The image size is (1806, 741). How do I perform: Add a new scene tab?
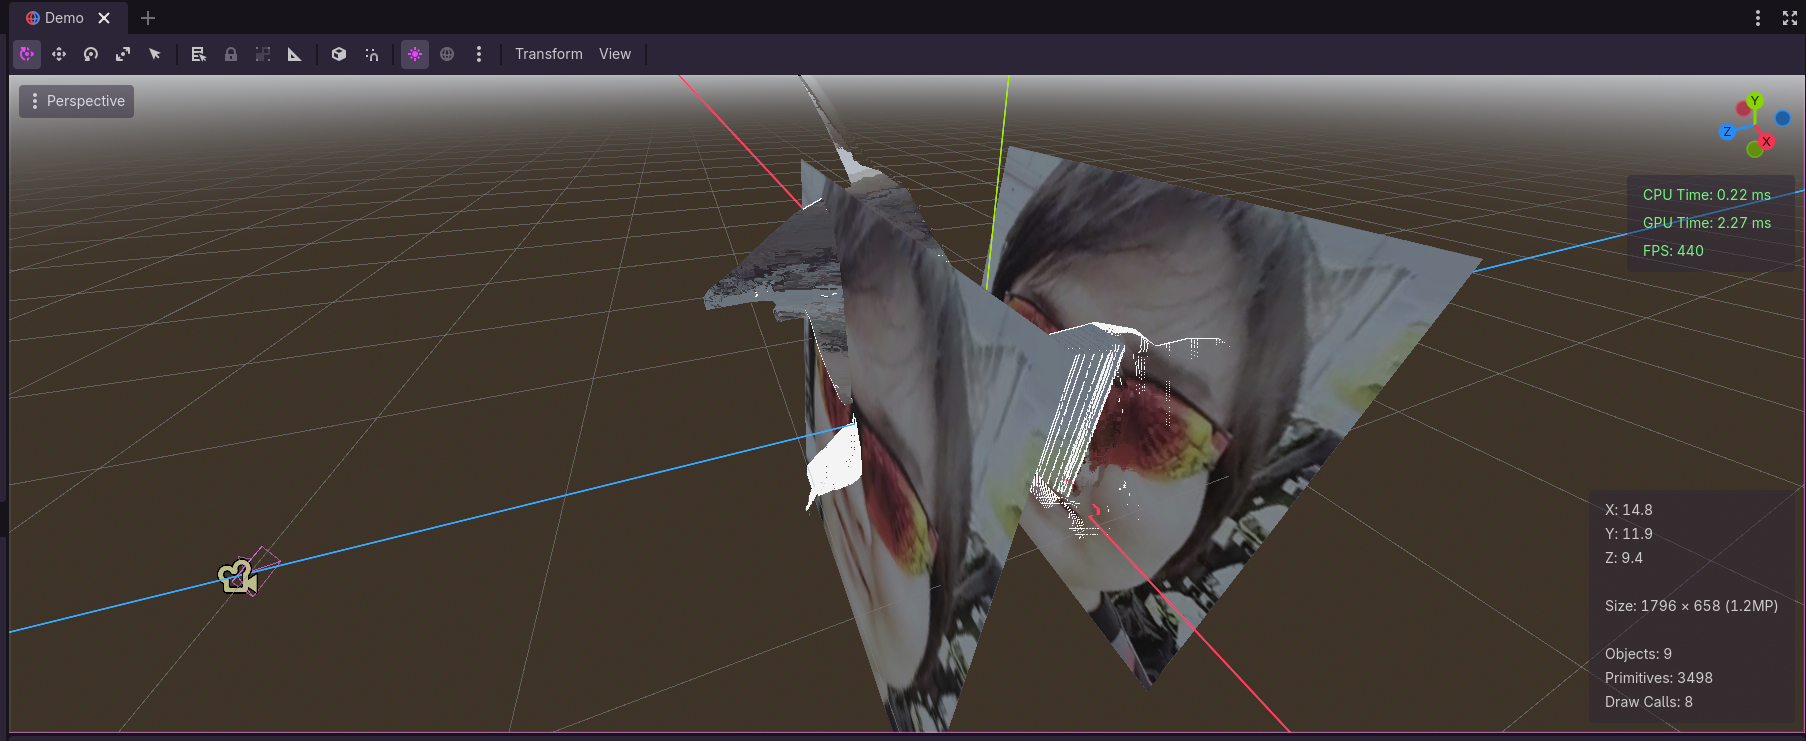point(148,18)
